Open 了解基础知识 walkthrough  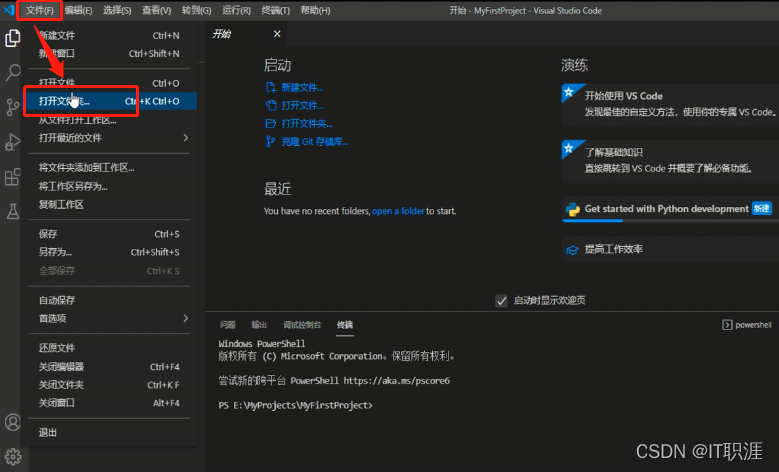pyautogui.click(x=671, y=159)
